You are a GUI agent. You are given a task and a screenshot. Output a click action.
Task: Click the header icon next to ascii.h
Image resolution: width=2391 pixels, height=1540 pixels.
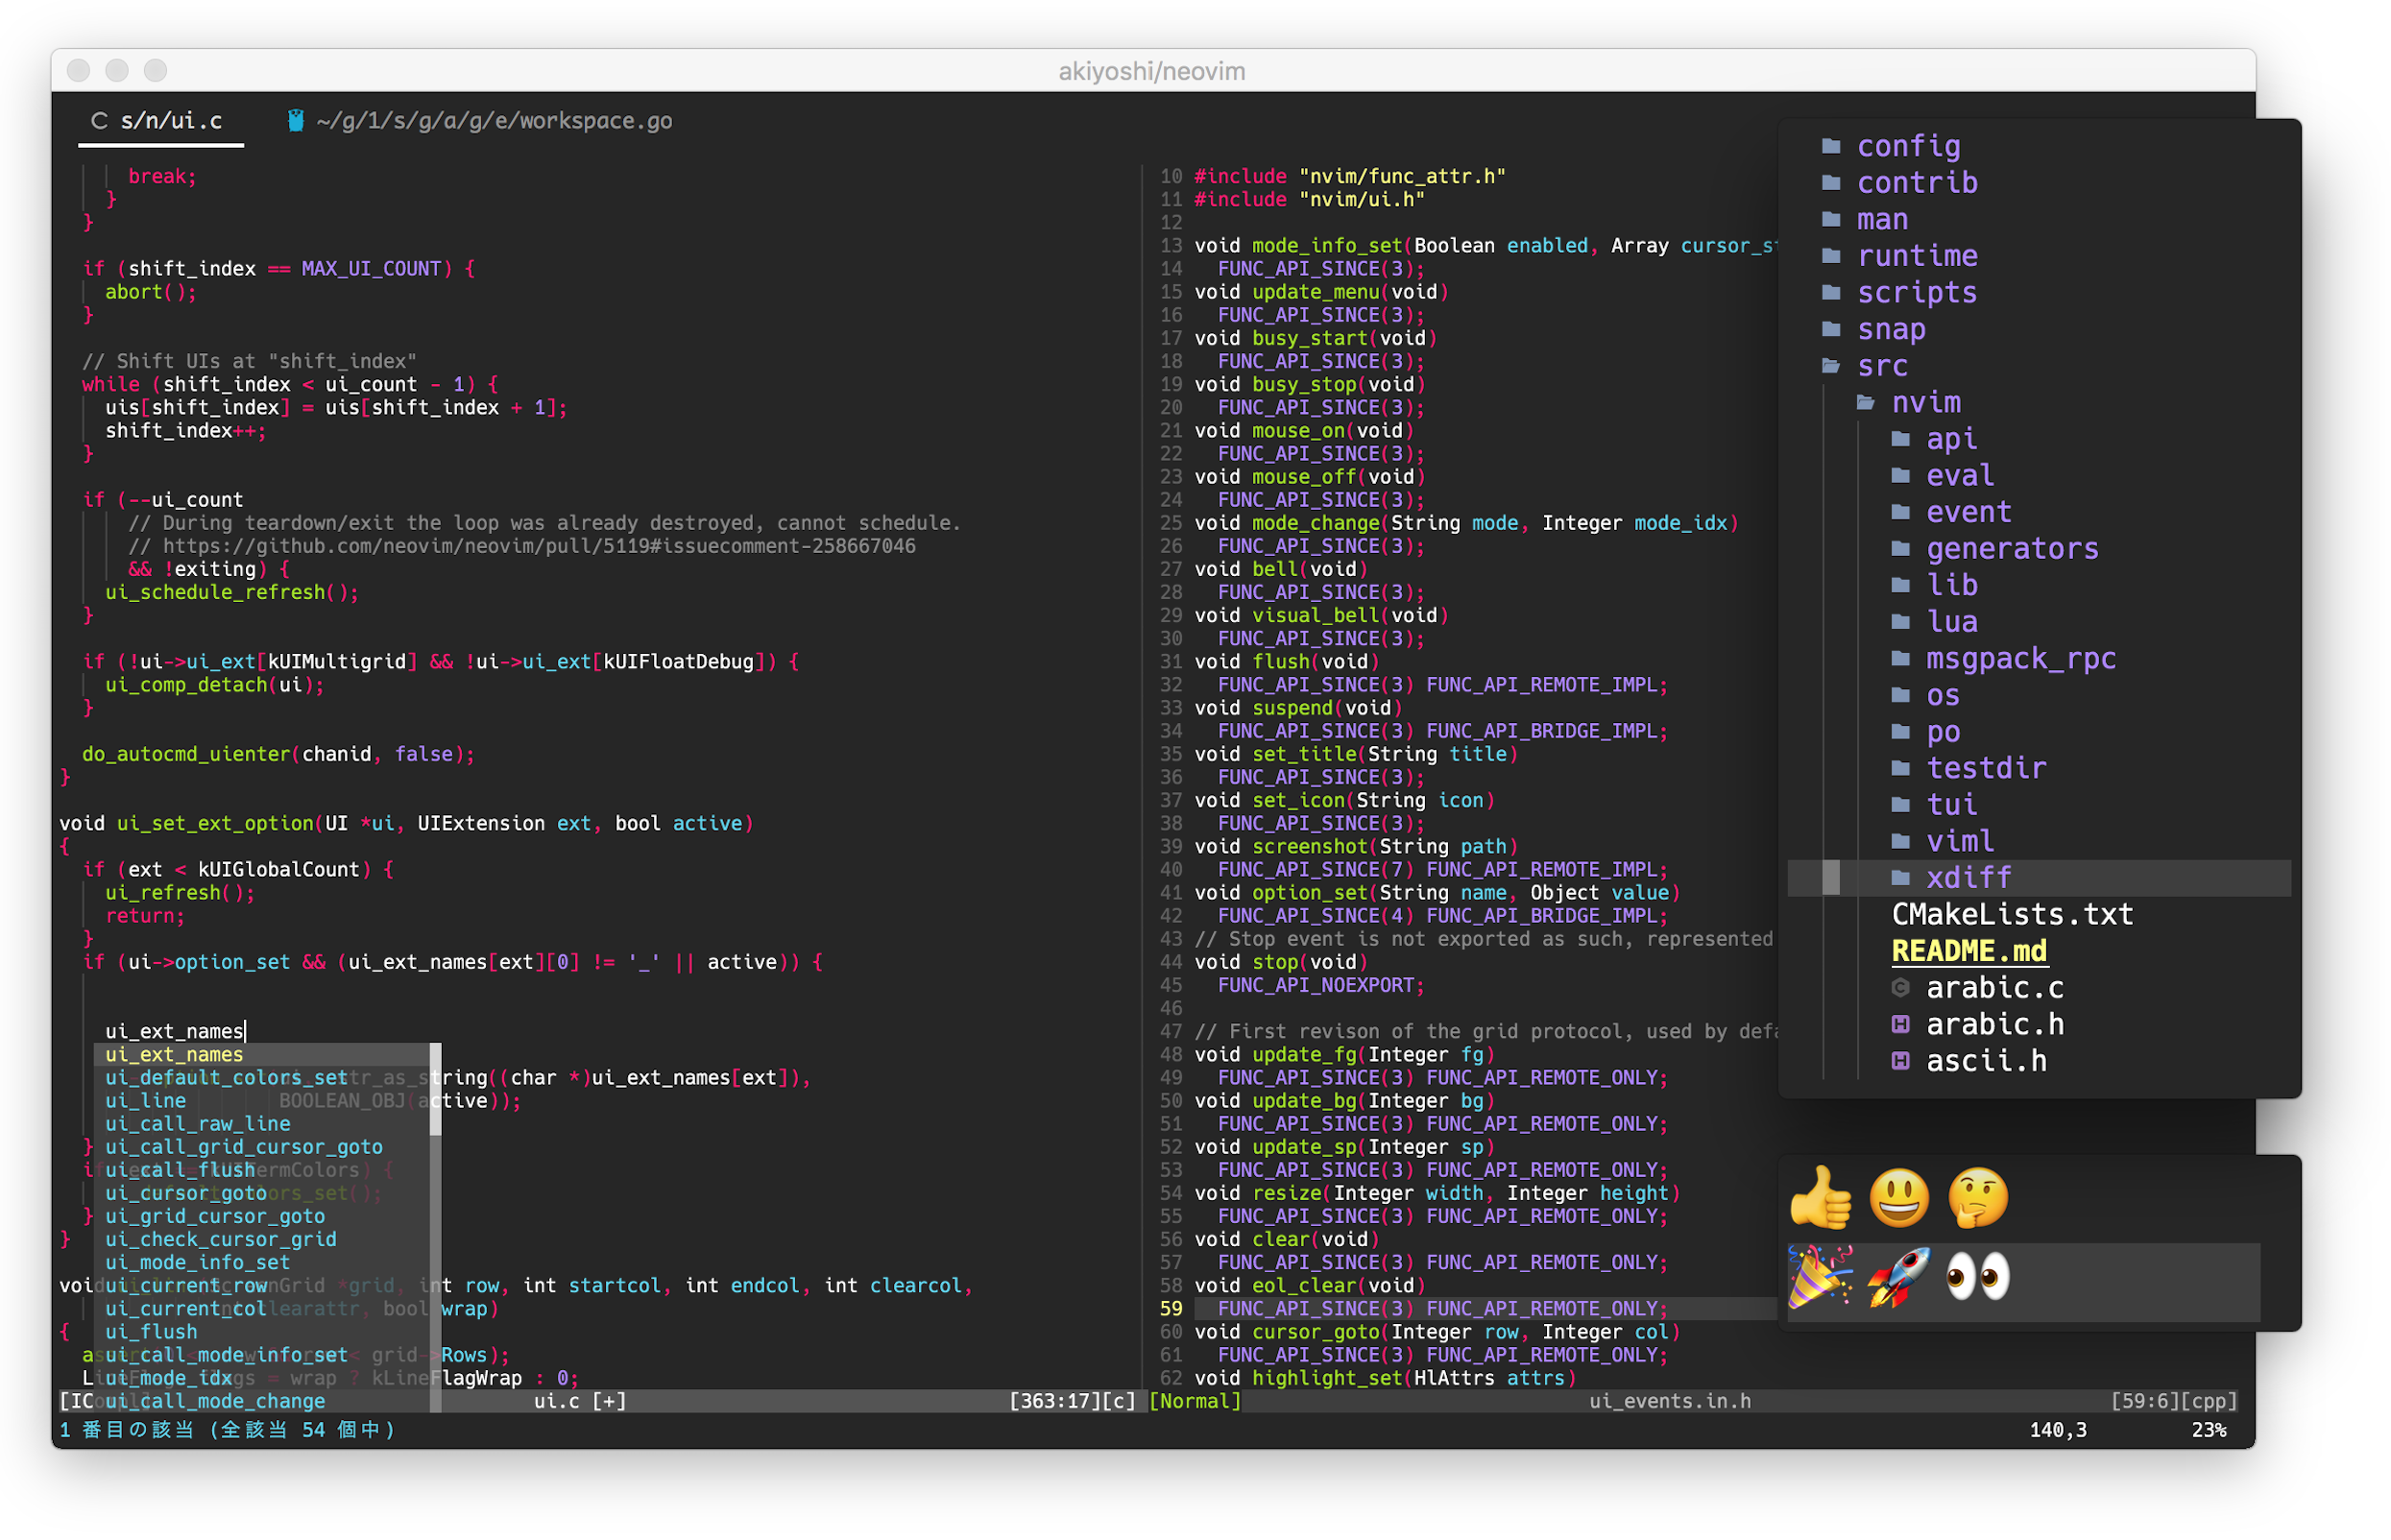coord(1902,1062)
